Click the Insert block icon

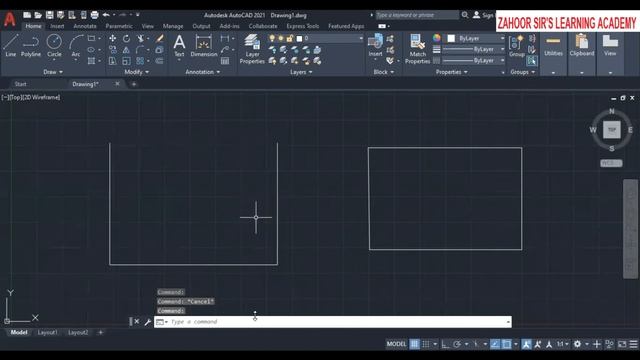pos(376,45)
